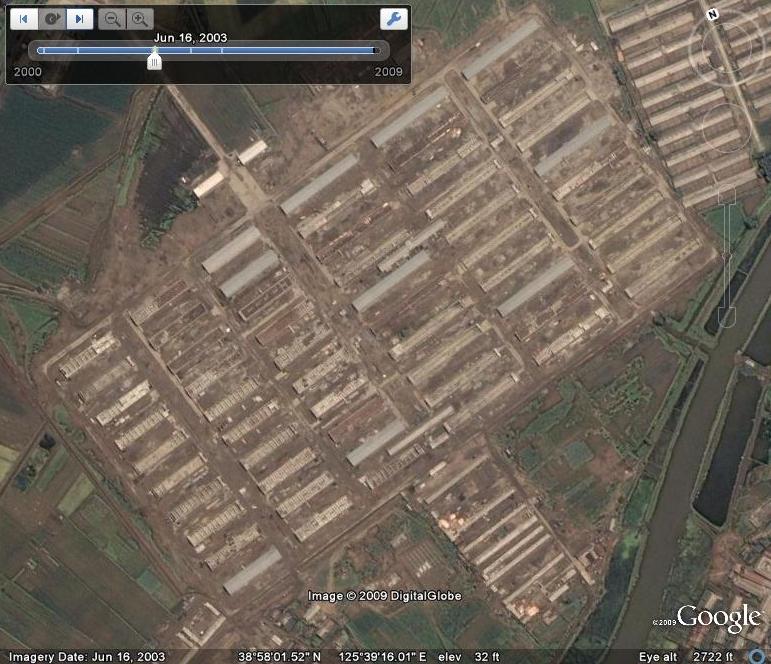
Task: Click the latitude 38°58'01.52" N readout
Action: tap(279, 657)
